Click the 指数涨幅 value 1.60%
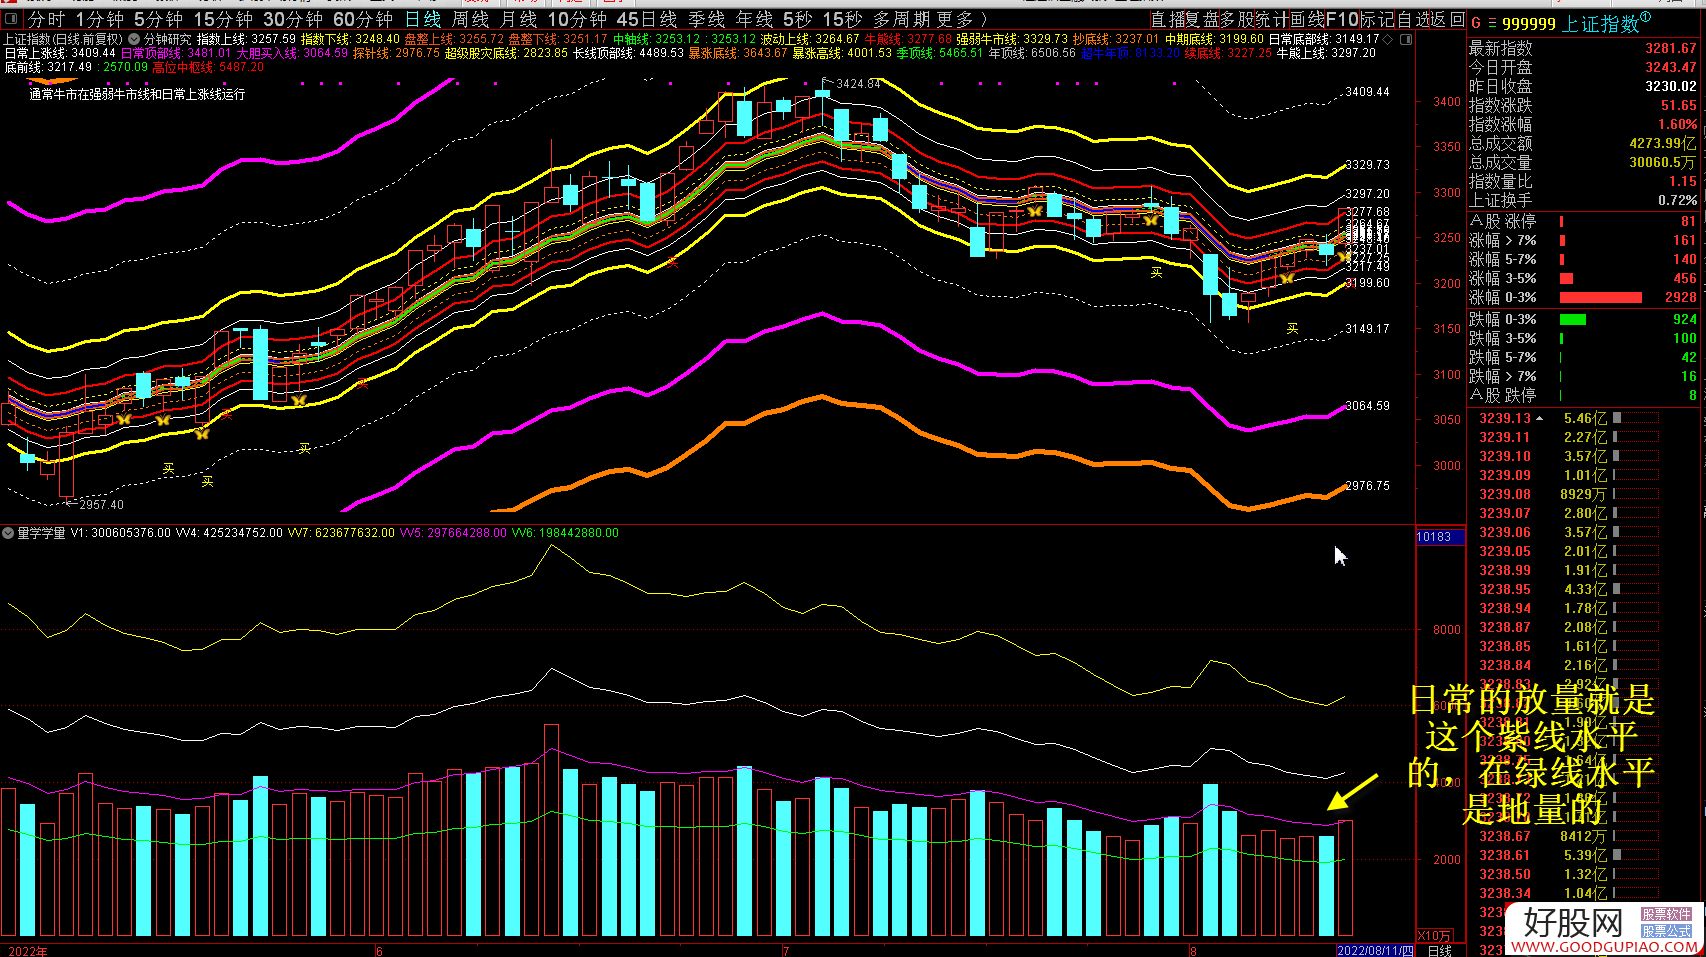The width and height of the screenshot is (1706, 957). click(x=1677, y=124)
